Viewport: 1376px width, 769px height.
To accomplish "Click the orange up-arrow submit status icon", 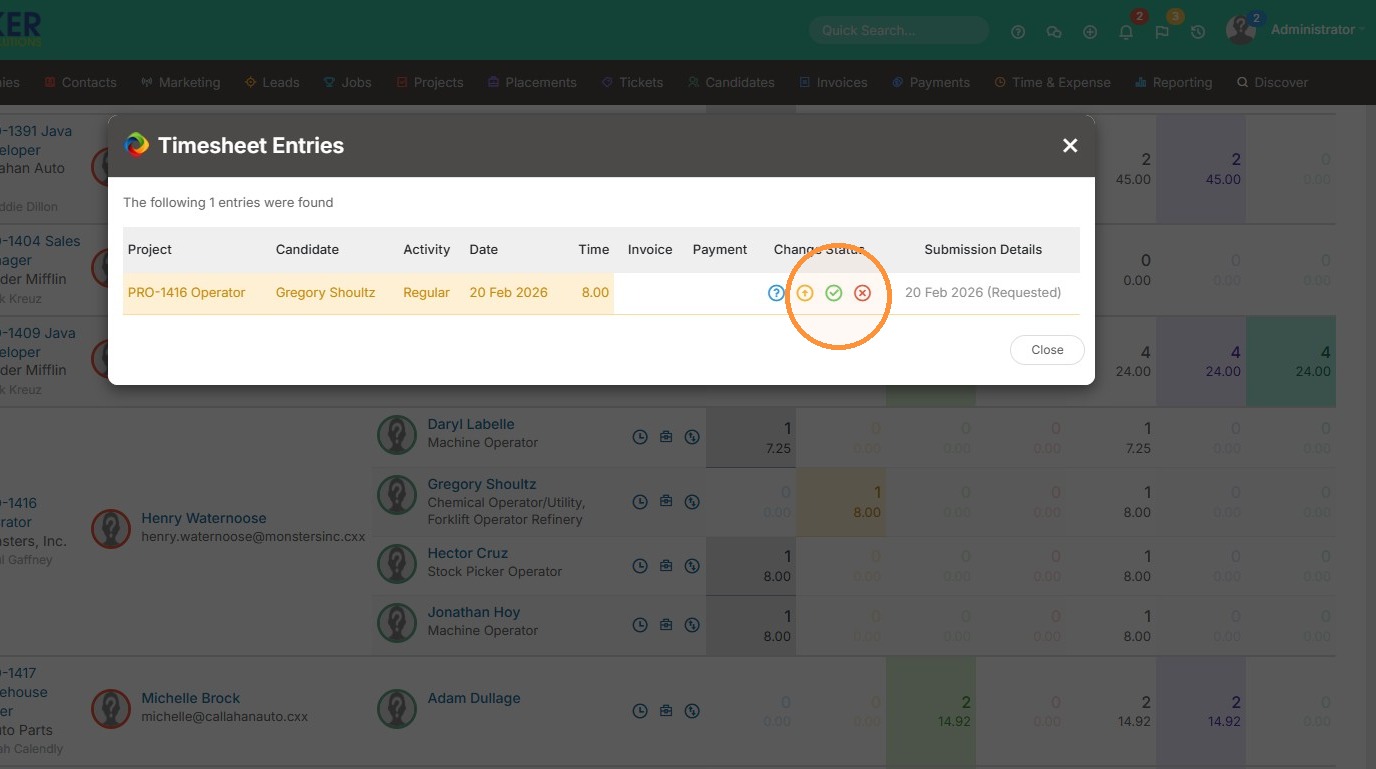I will (x=805, y=293).
